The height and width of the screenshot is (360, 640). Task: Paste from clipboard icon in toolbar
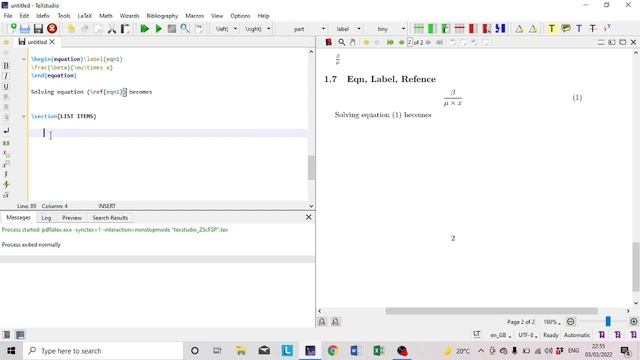point(125,29)
